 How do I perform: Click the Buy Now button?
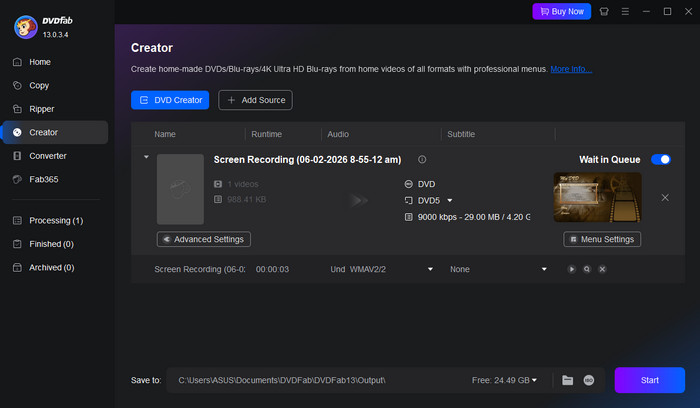pos(562,12)
